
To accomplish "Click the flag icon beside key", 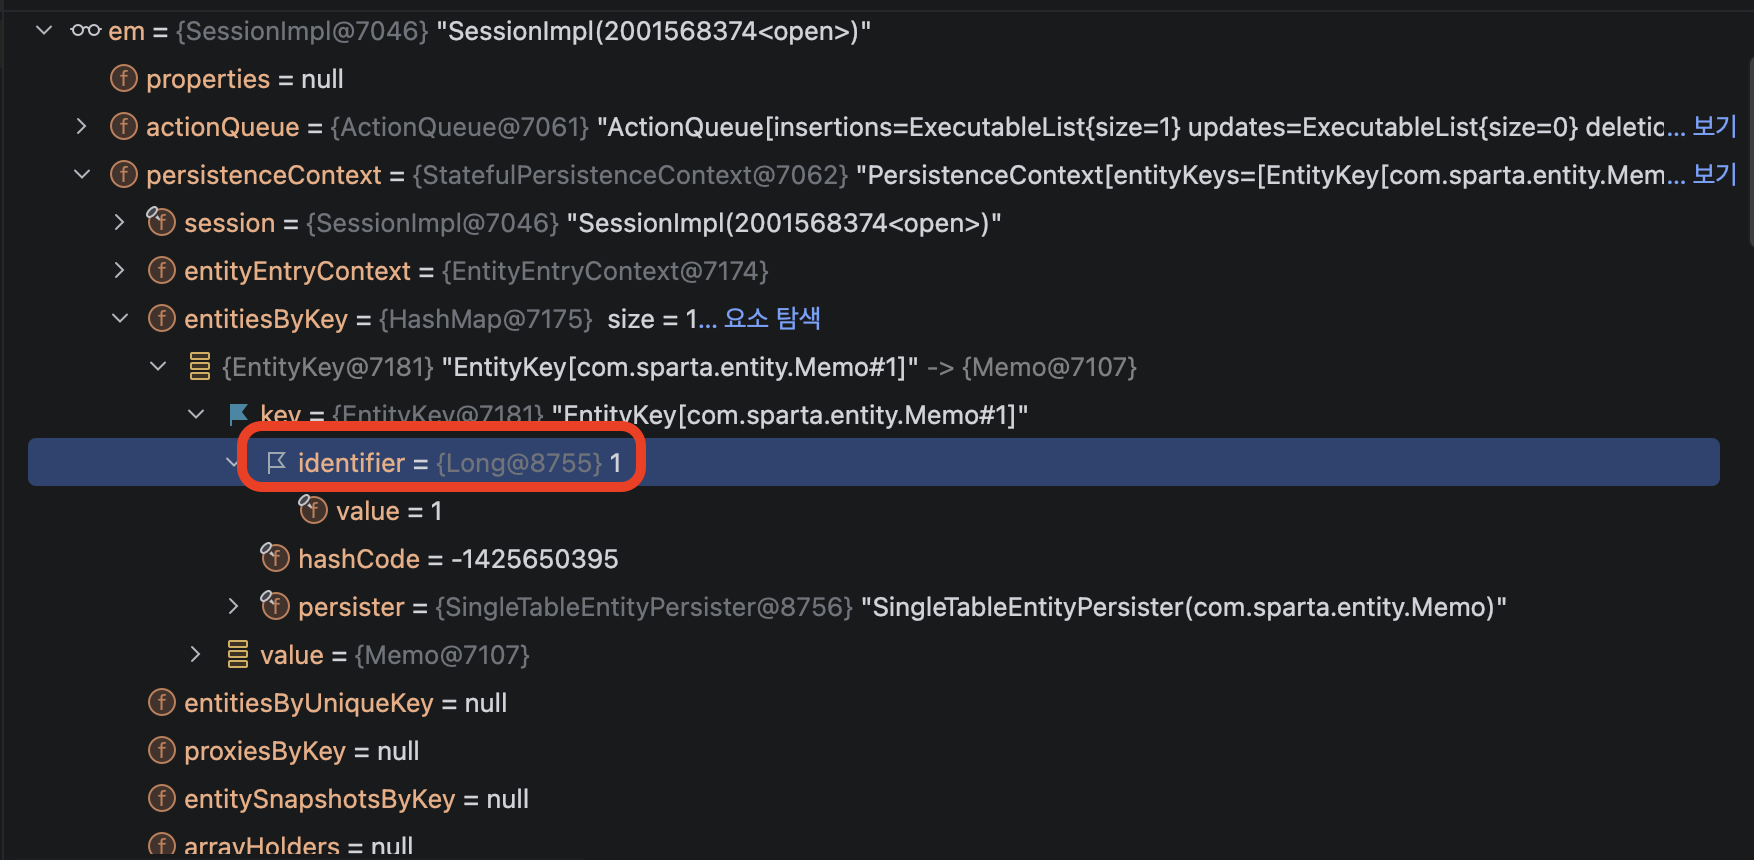I will coord(238,414).
